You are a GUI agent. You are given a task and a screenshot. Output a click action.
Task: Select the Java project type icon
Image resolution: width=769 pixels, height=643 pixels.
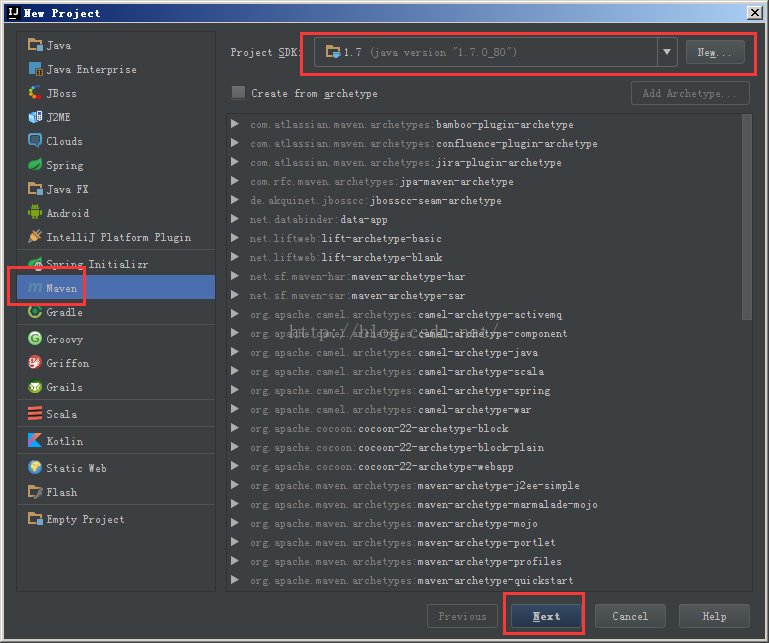pos(35,45)
